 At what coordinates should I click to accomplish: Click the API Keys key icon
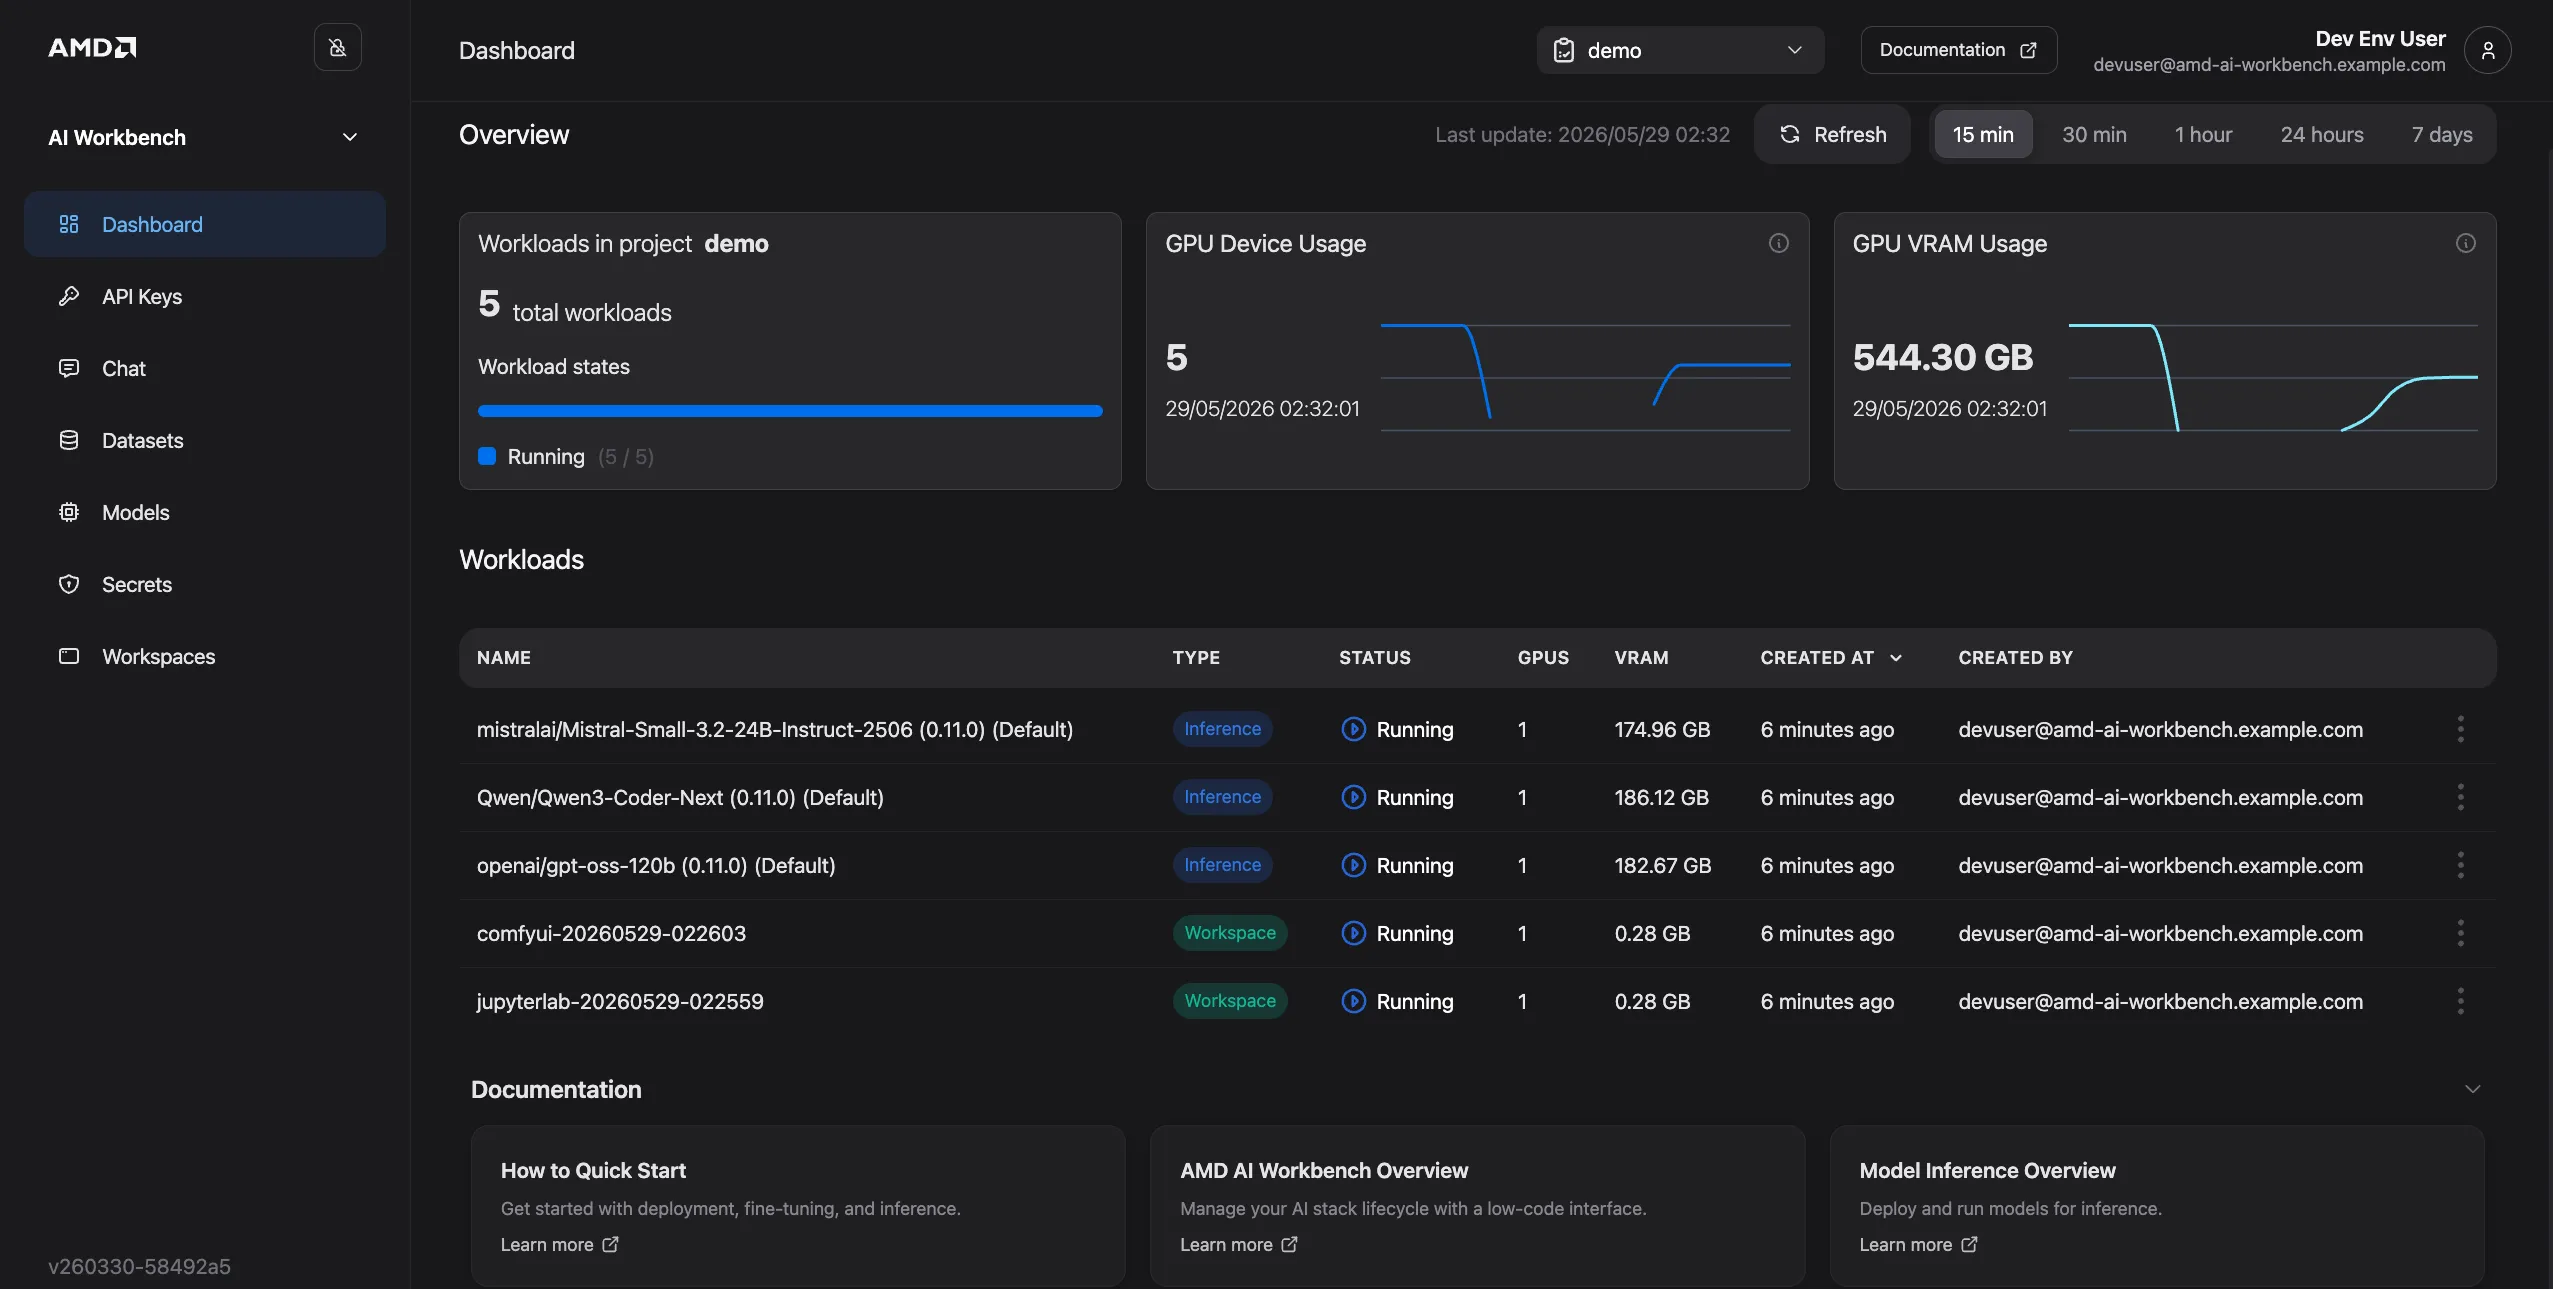coord(69,296)
